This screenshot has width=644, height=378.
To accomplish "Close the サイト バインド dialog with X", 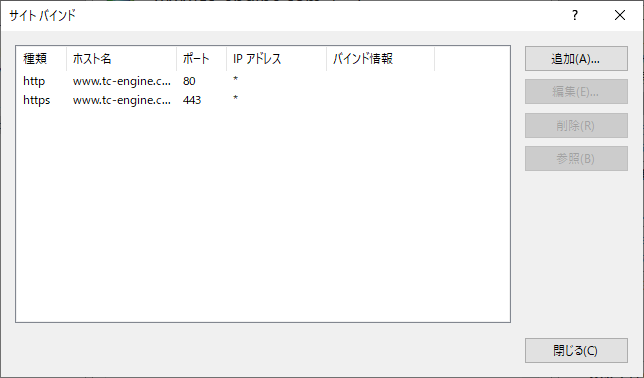I will (x=620, y=16).
